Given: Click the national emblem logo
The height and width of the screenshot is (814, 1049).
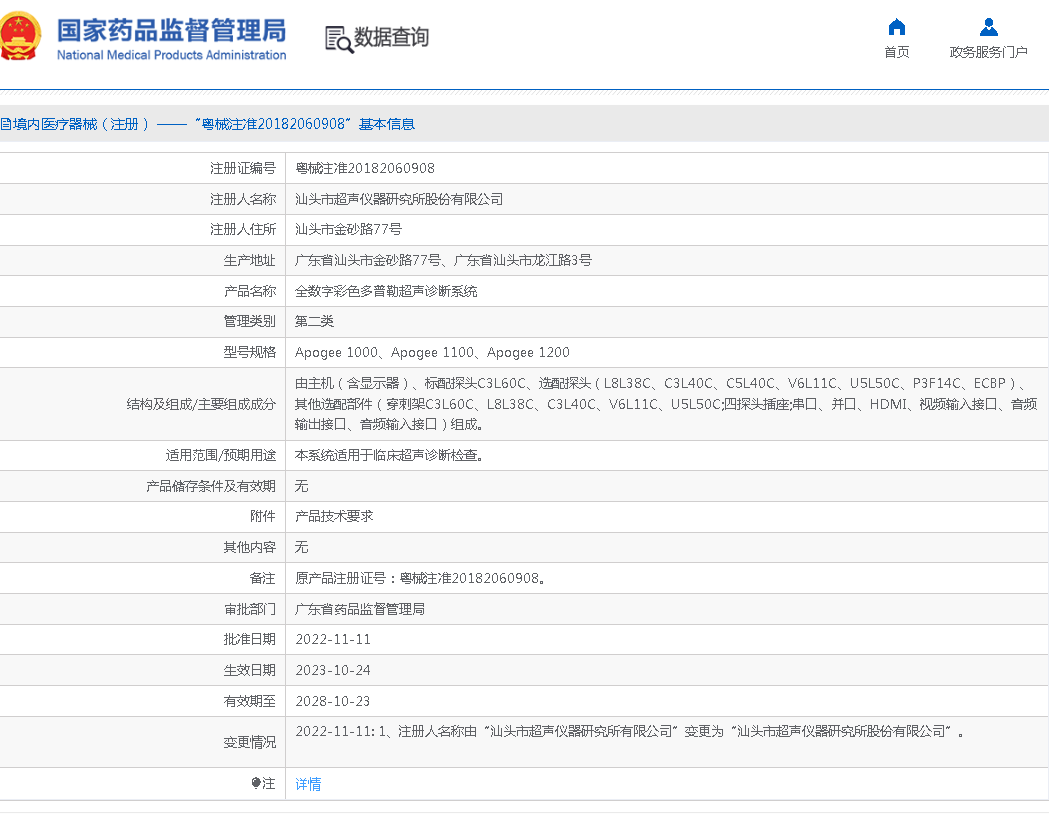Looking at the screenshot, I should [x=21, y=36].
